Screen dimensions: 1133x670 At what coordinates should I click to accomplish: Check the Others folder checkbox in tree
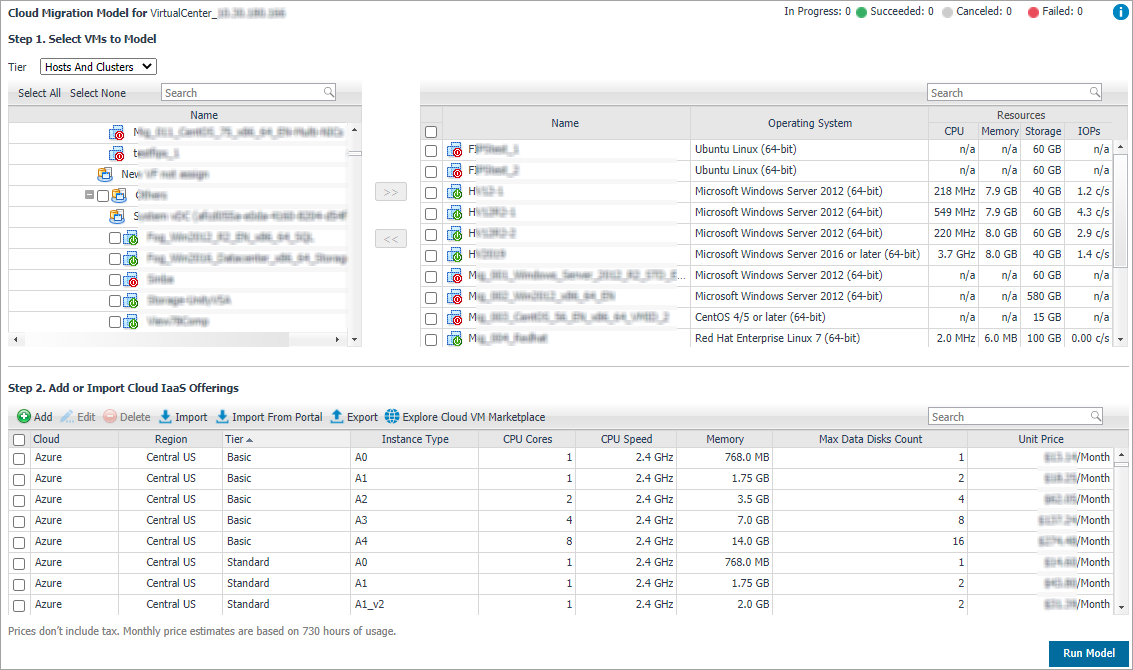click(x=103, y=196)
